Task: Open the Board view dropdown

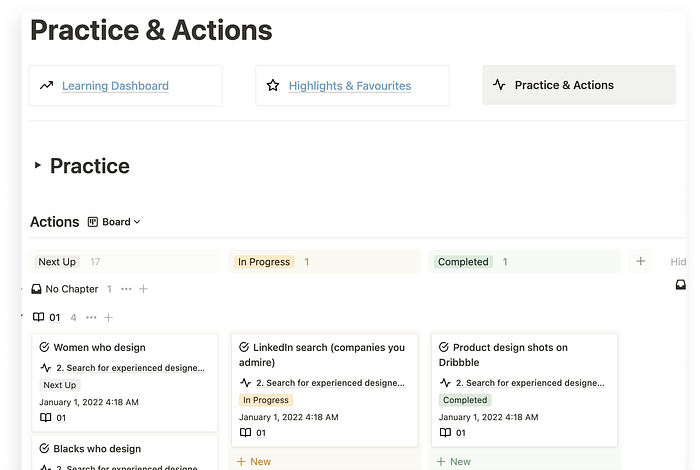Action: (x=114, y=222)
